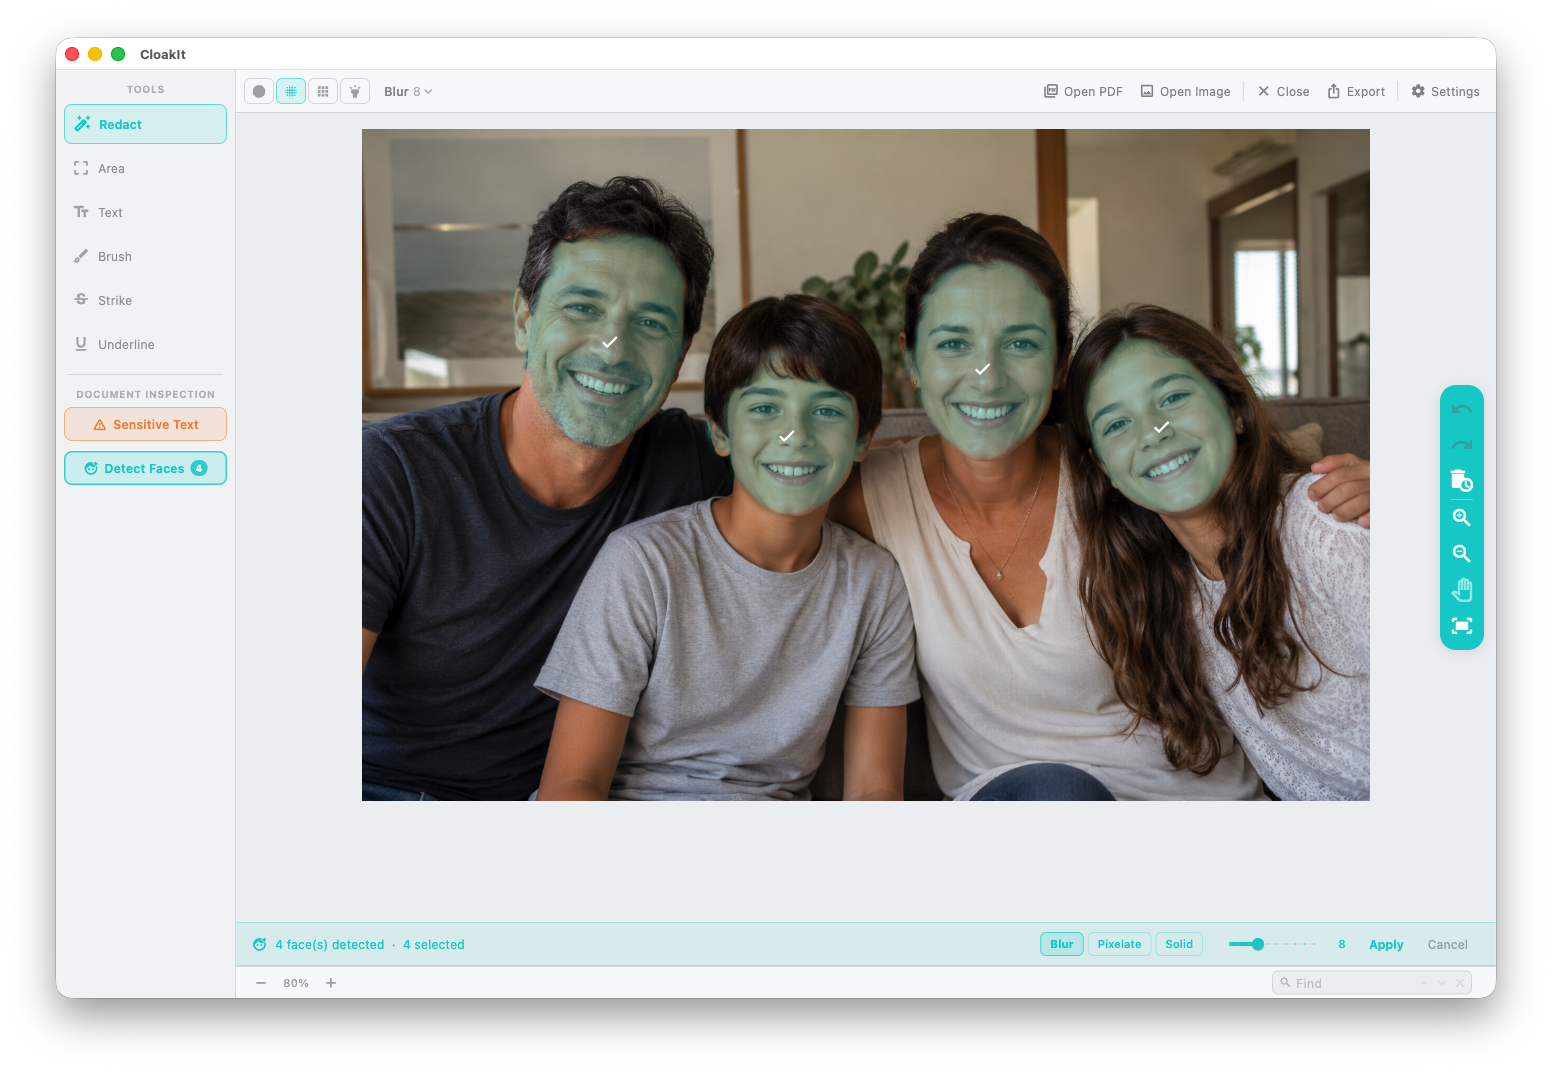Image resolution: width=1552 pixels, height=1072 pixels.
Task: Click the magnifier zoom out icon
Action: 1462,553
